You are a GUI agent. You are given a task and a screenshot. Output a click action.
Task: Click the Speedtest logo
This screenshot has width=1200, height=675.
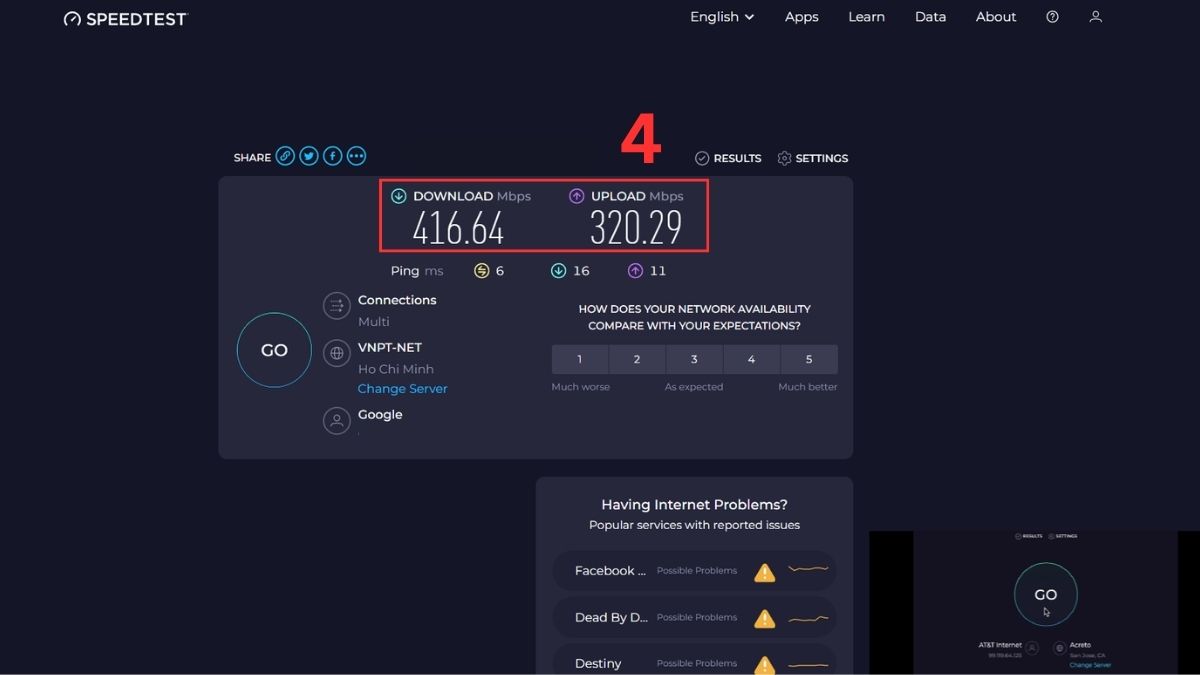coord(125,18)
